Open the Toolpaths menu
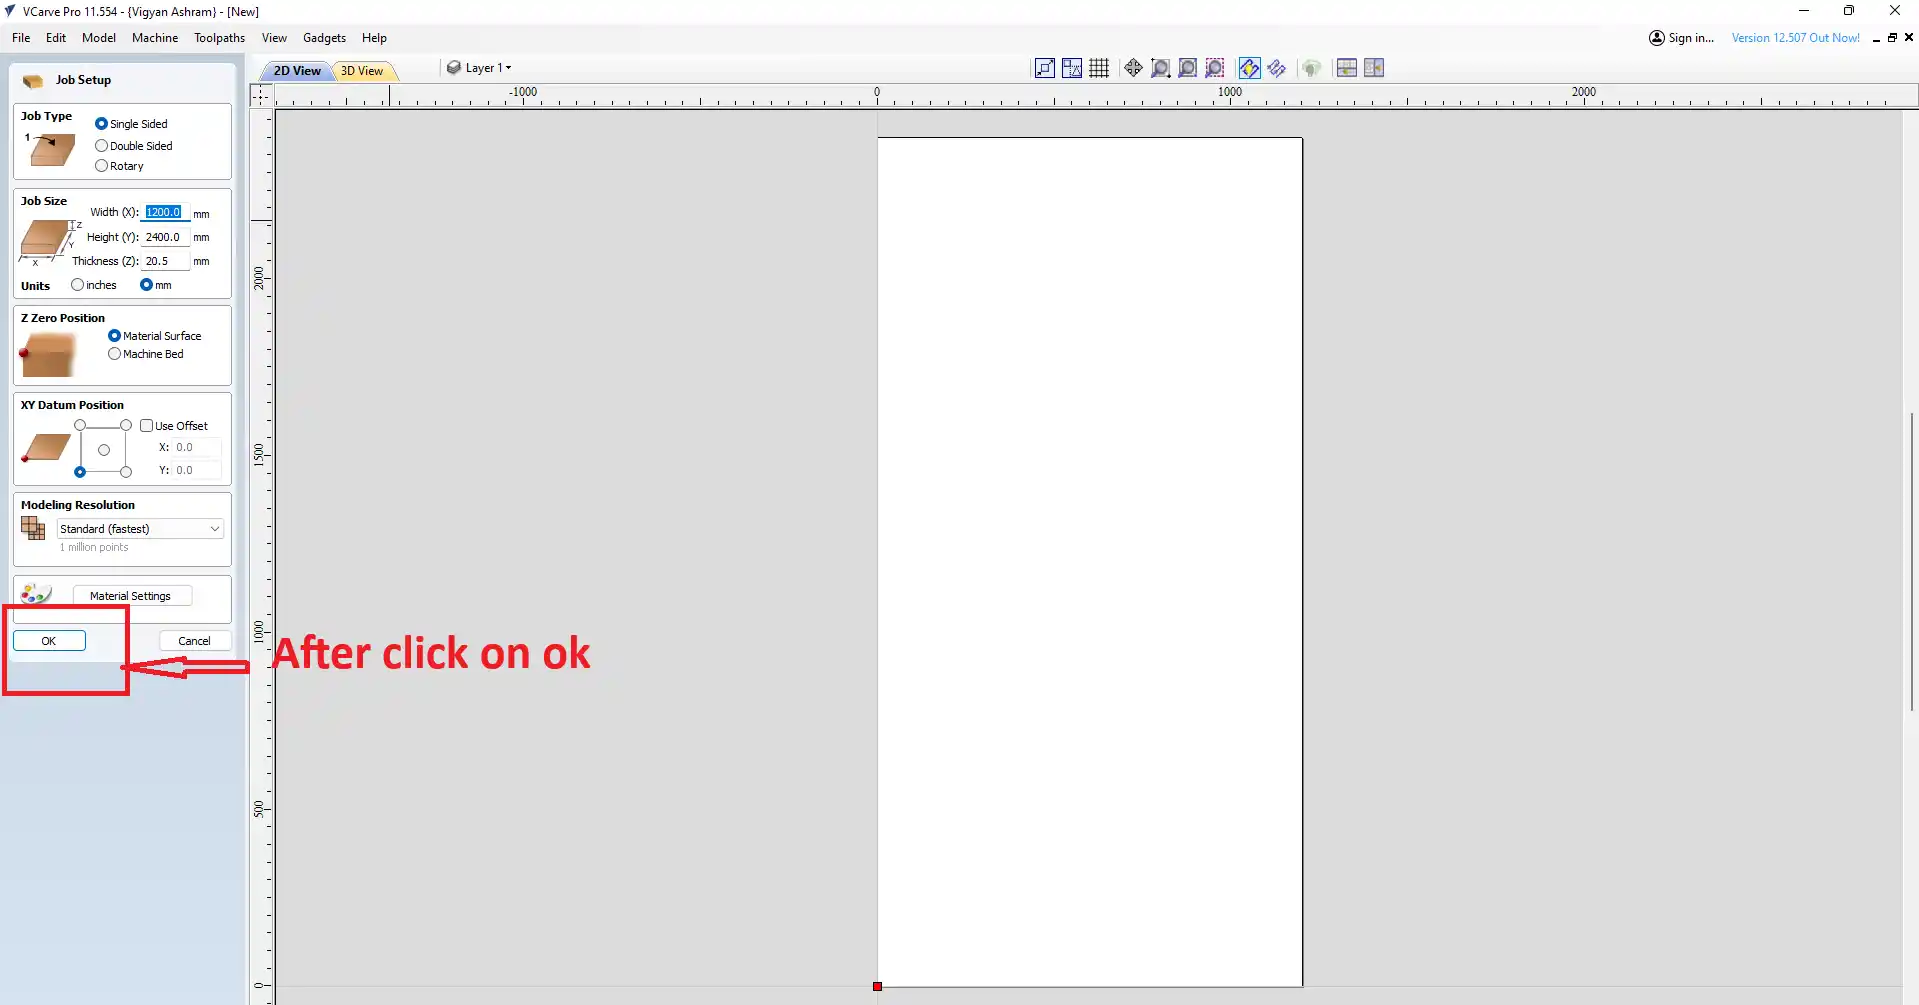The height and width of the screenshot is (1005, 1919). (x=220, y=38)
